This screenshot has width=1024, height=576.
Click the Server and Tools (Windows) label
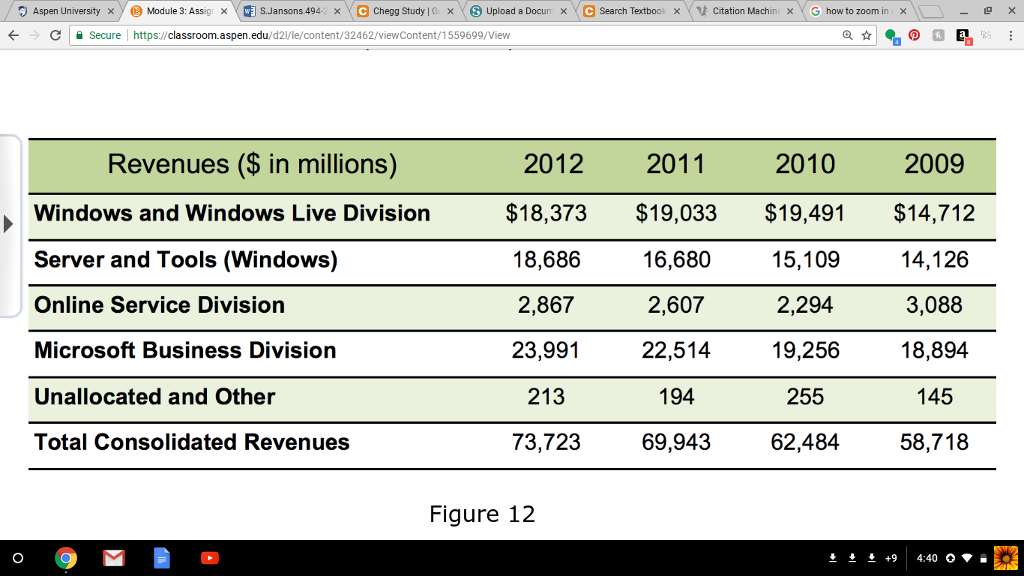(186, 261)
